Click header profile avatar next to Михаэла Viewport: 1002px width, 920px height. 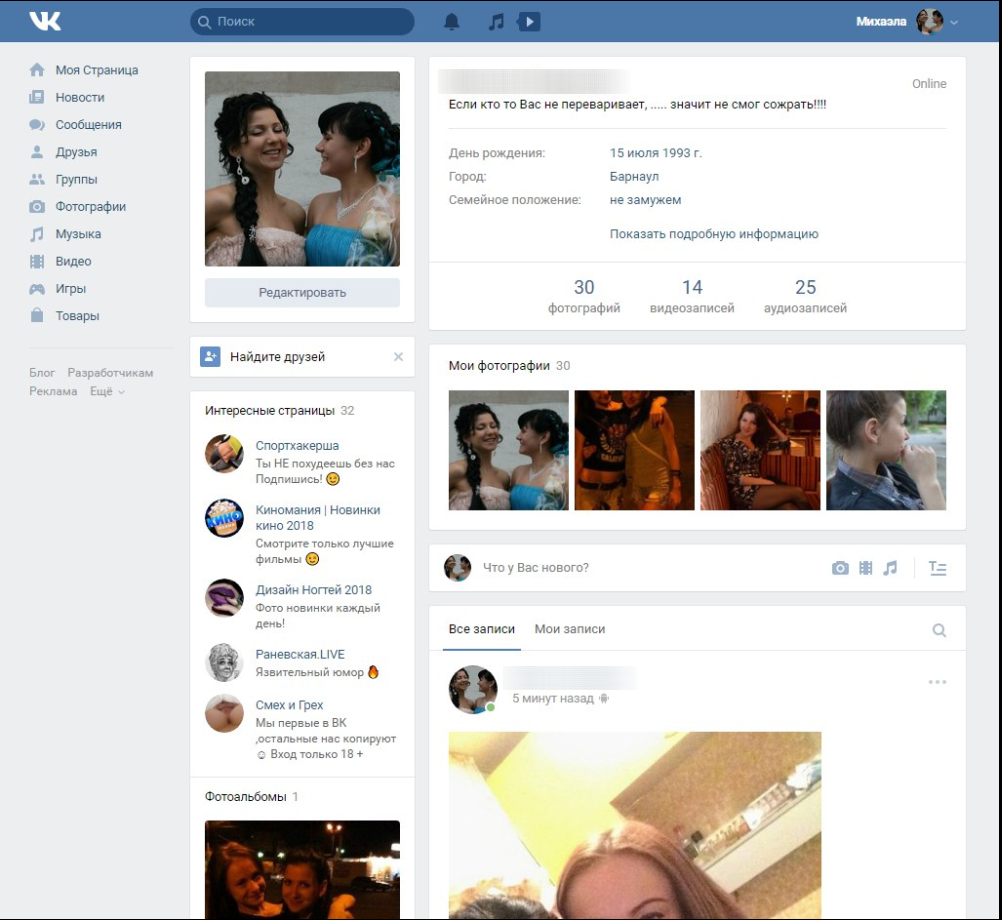click(x=930, y=22)
